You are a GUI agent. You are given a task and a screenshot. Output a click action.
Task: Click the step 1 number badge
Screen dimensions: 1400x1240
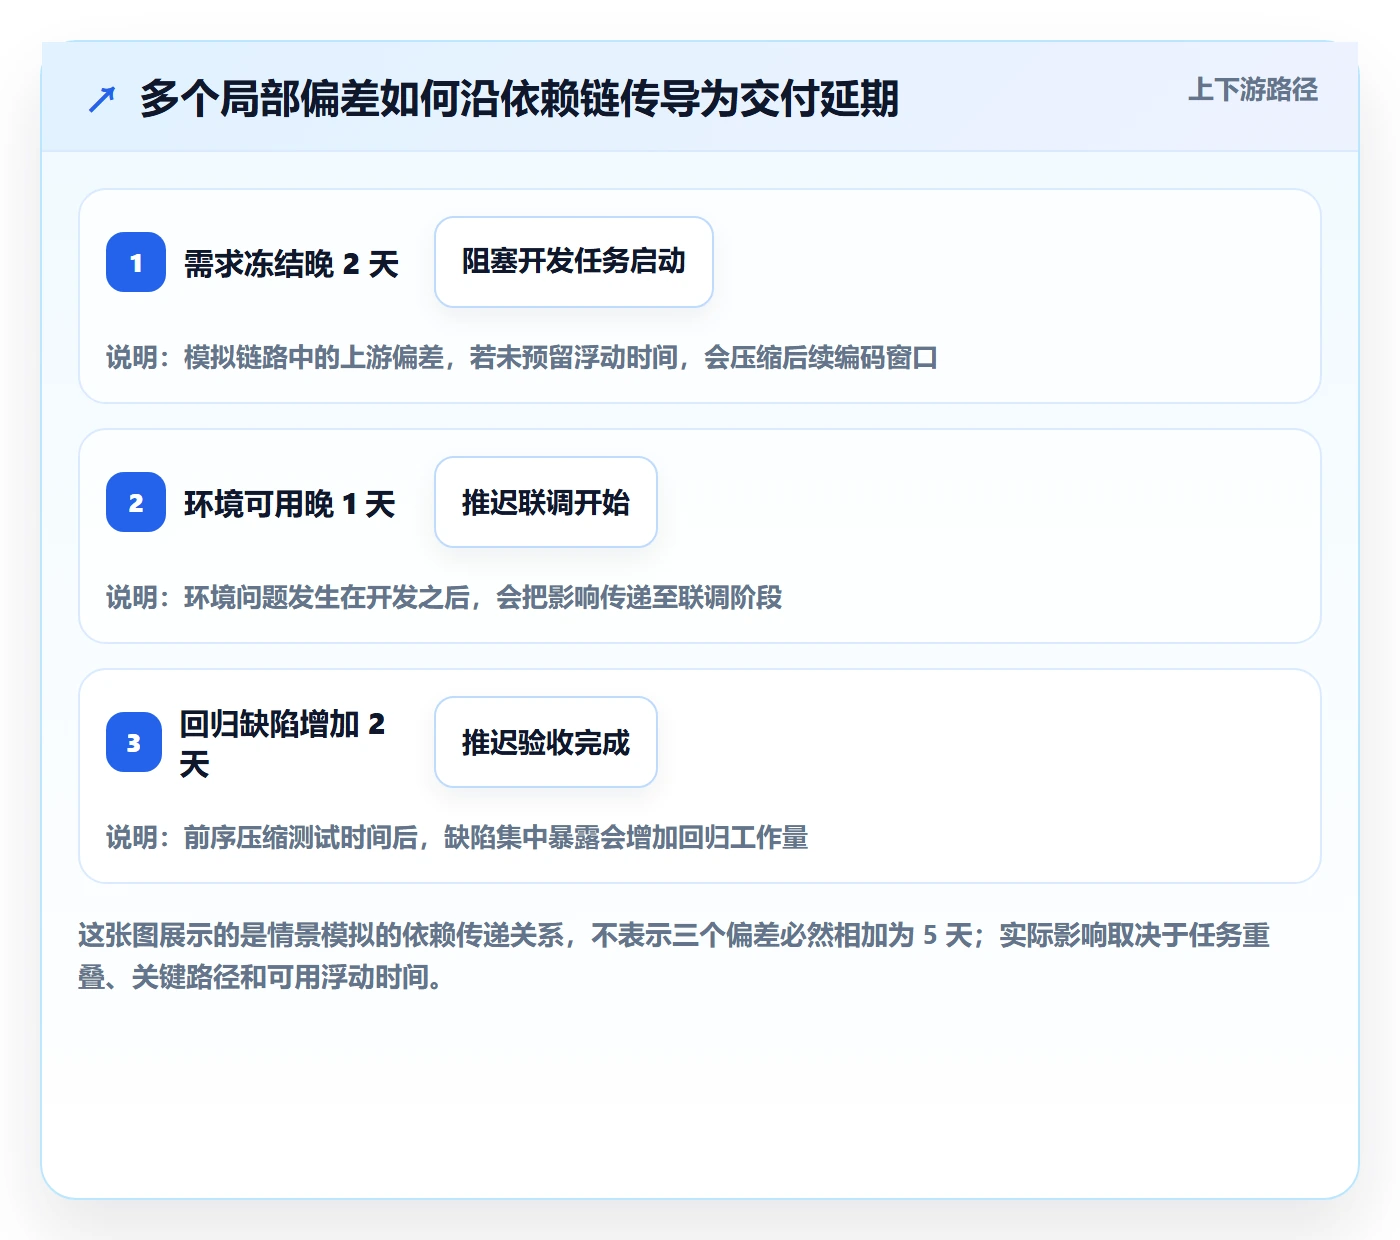[136, 262]
